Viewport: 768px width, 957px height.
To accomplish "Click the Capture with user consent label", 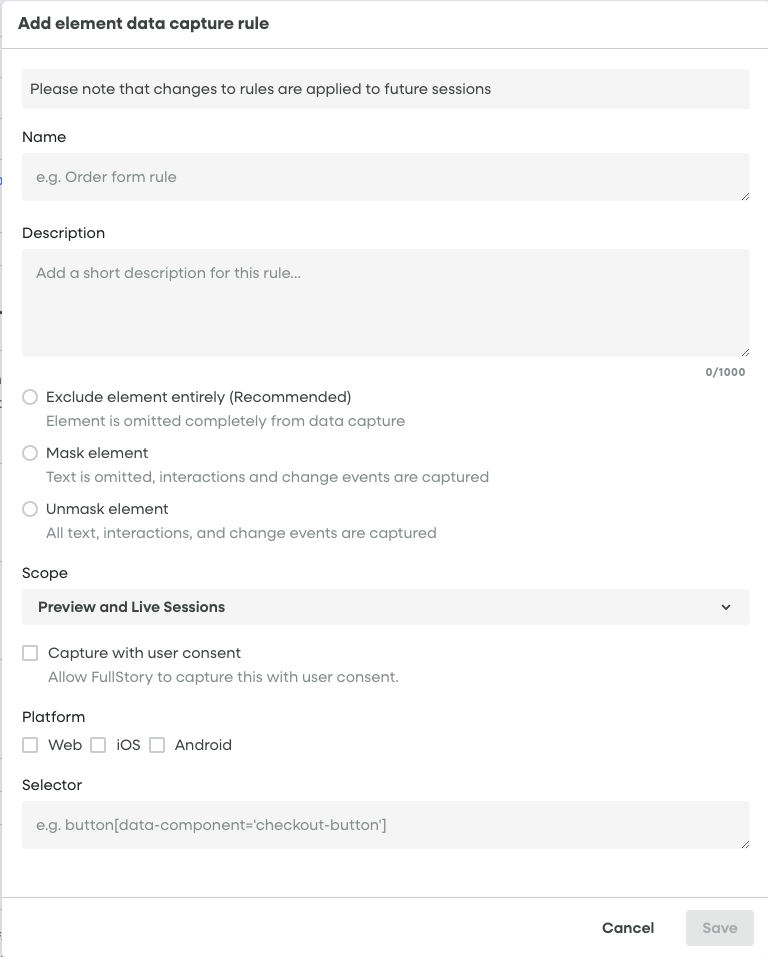I will click(x=144, y=653).
